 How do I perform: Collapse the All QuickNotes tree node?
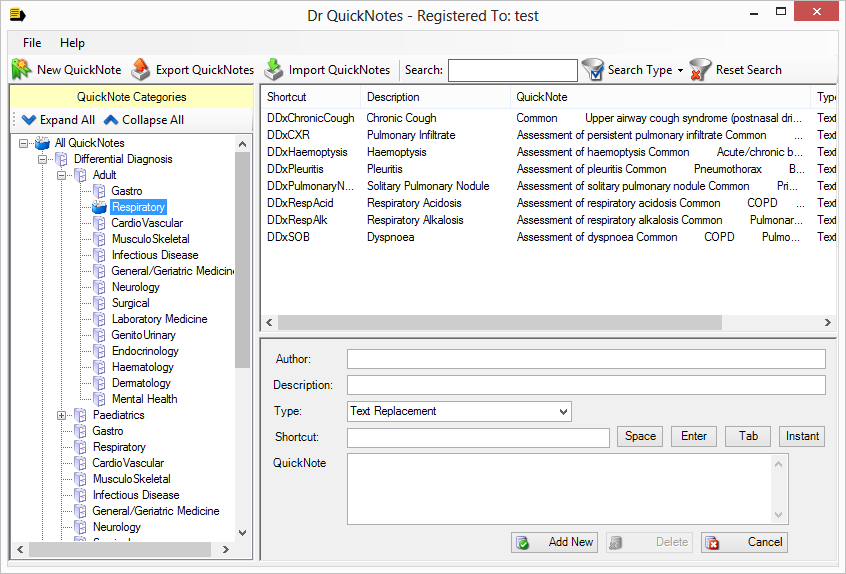[23, 144]
